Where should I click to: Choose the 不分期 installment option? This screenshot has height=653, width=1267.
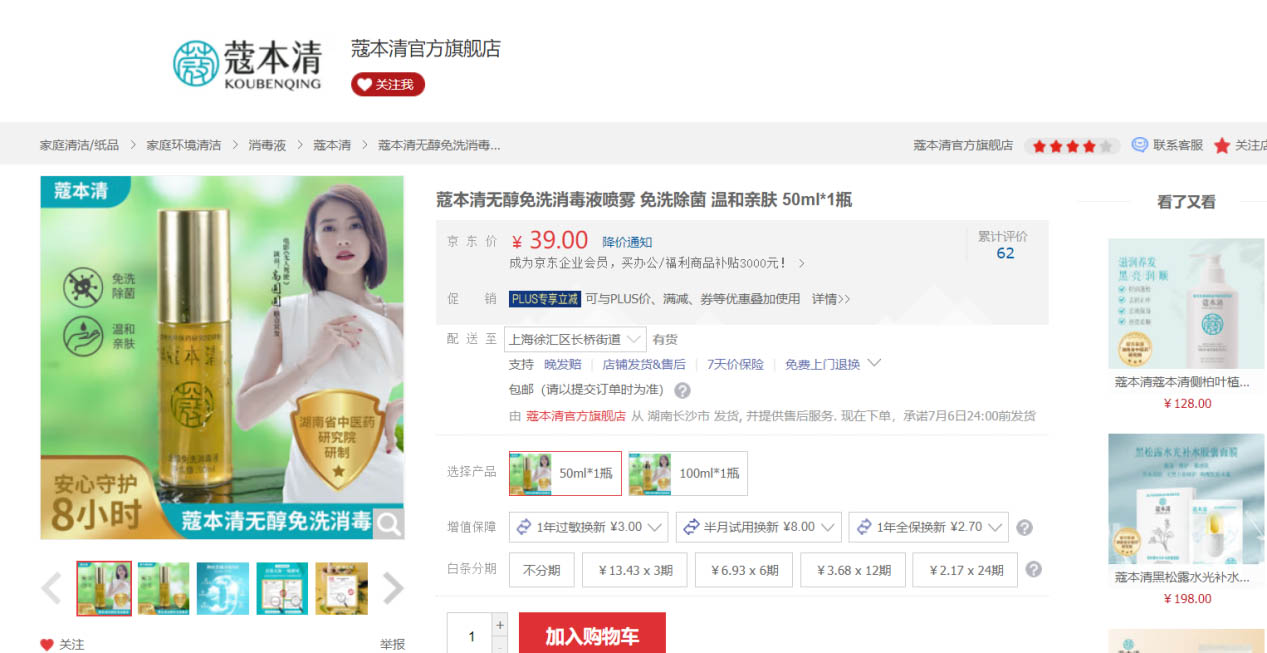click(x=541, y=570)
